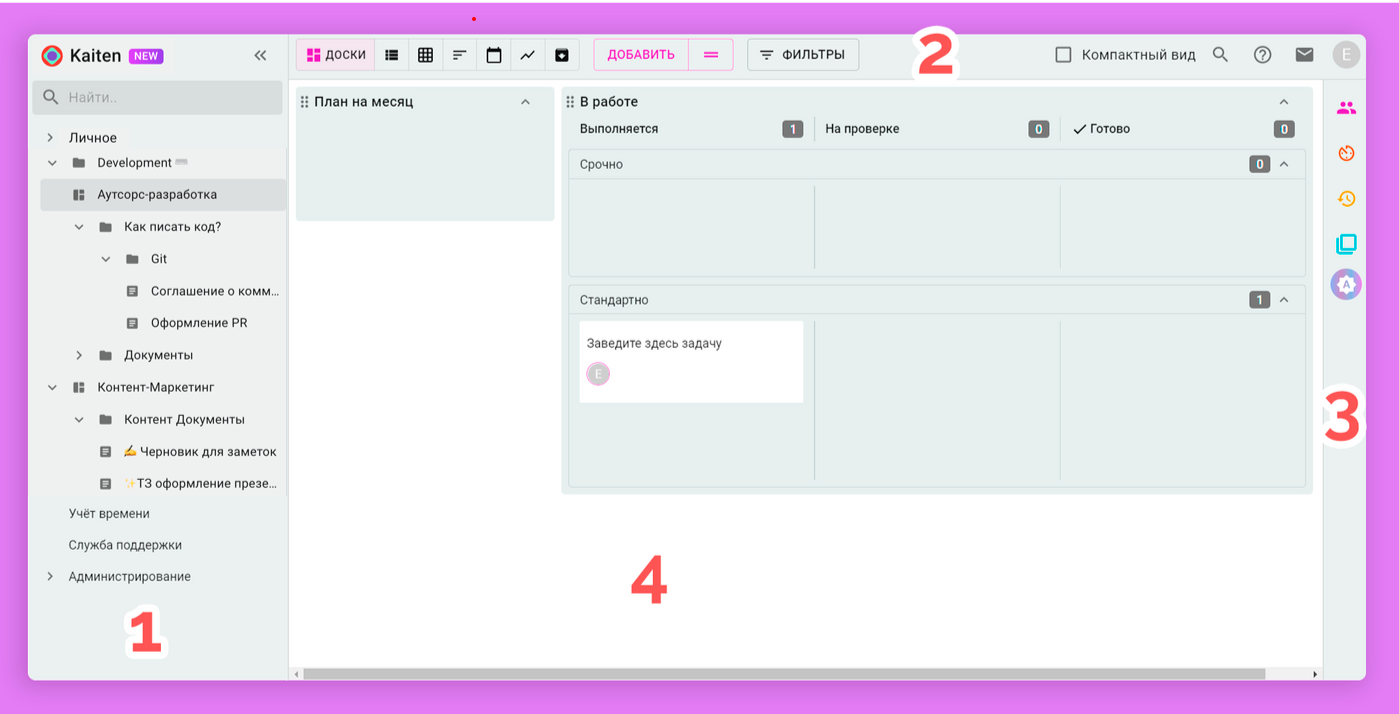The height and width of the screenshot is (714, 1399).
Task: Grab the drag handle of В работе
Action: pyautogui.click(x=570, y=102)
